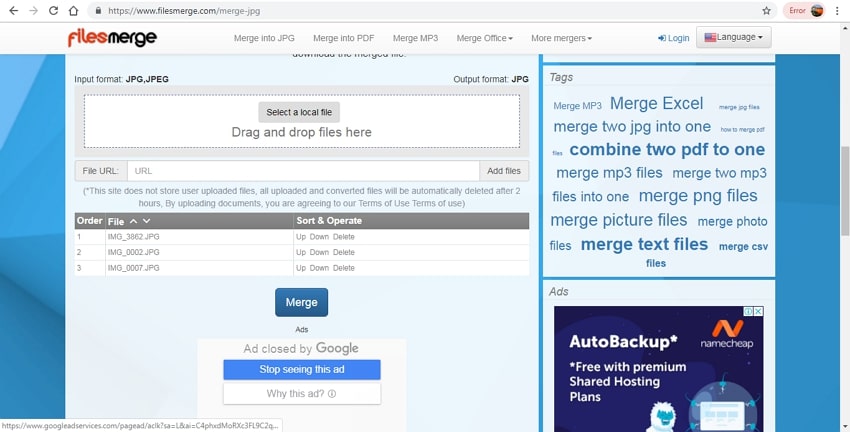Open the Language selector dropdown
850x432 pixels.
[x=733, y=38]
